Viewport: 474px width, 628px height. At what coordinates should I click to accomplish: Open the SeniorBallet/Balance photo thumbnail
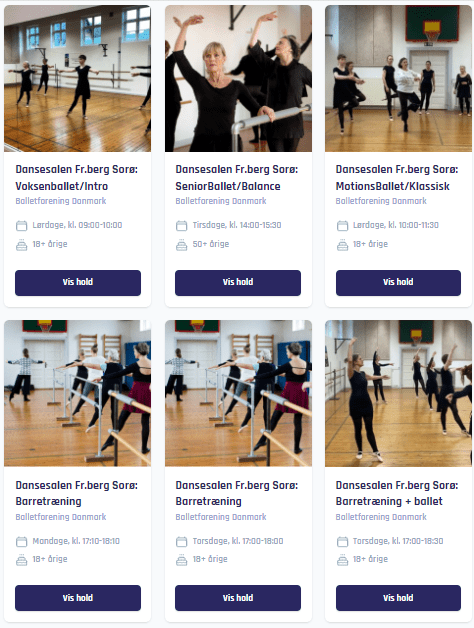tap(238, 78)
